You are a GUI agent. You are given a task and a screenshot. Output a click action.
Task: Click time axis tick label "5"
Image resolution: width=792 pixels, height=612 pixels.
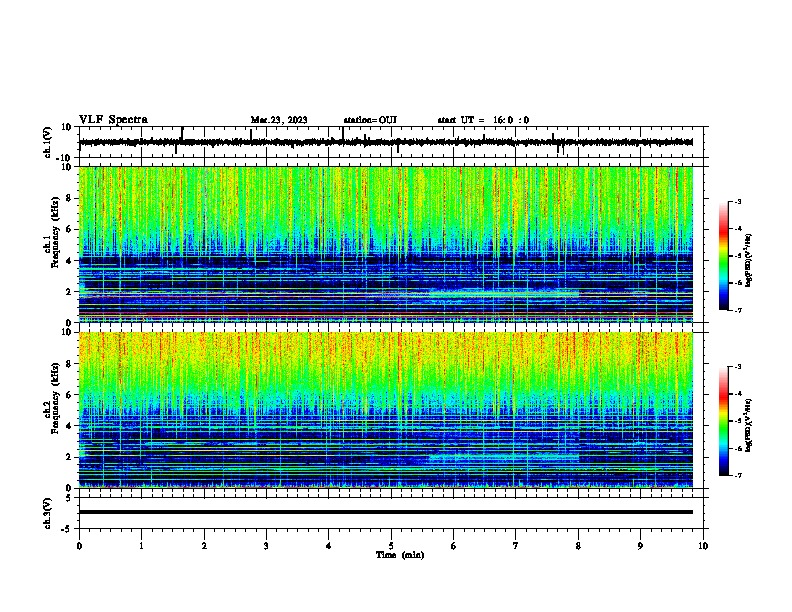pyautogui.click(x=391, y=546)
